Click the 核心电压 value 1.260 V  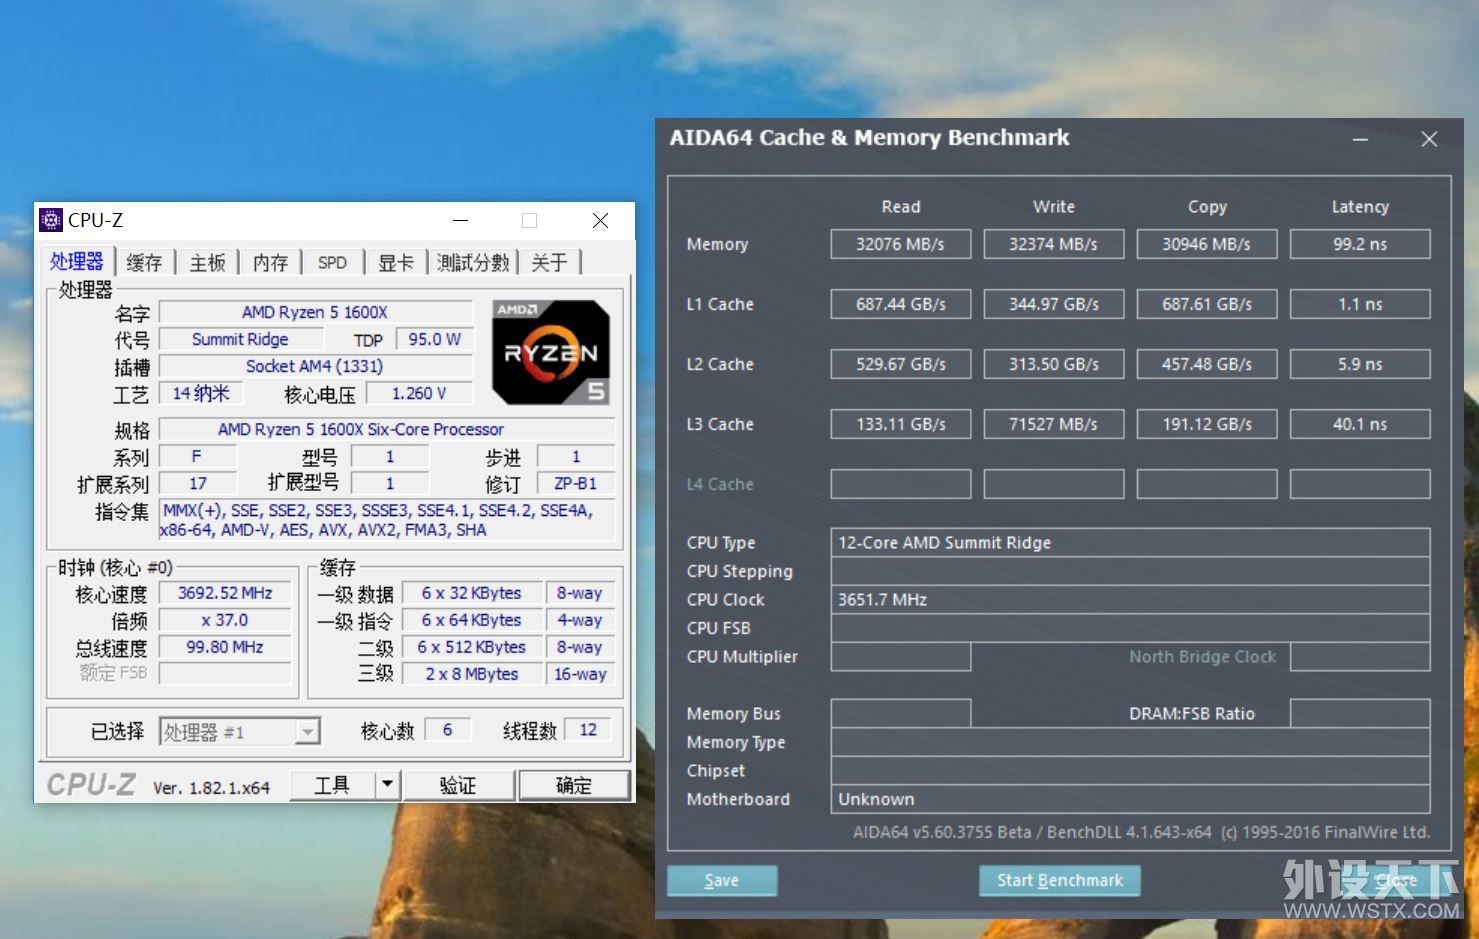tap(419, 393)
